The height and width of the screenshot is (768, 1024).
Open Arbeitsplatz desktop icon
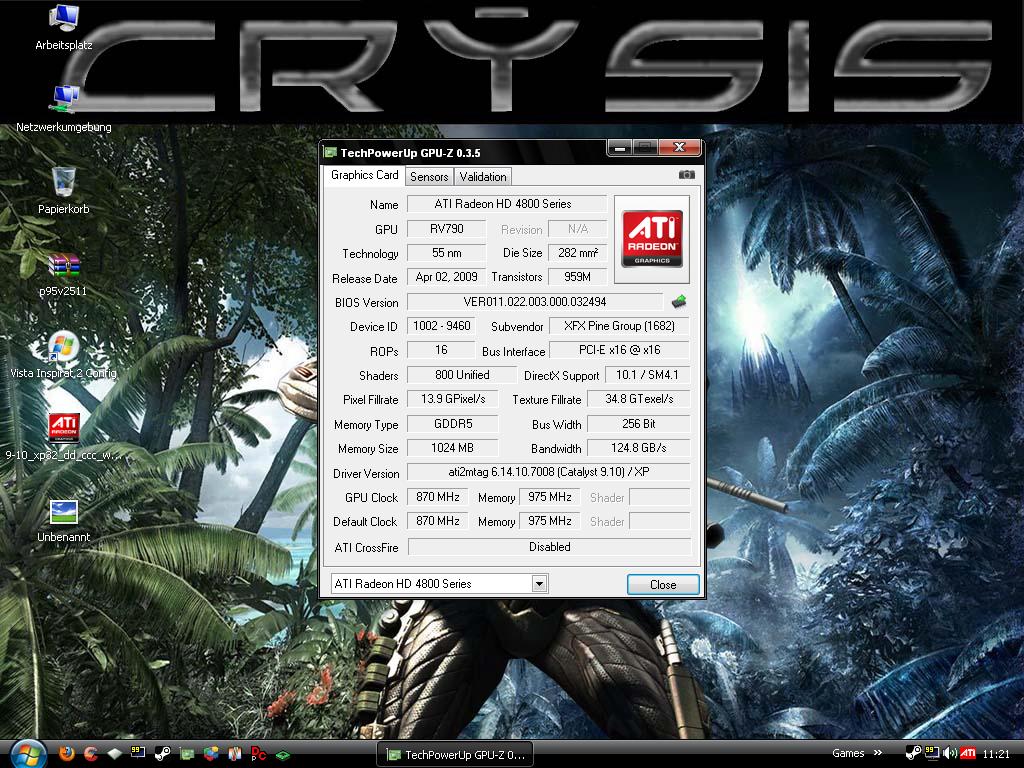(64, 27)
